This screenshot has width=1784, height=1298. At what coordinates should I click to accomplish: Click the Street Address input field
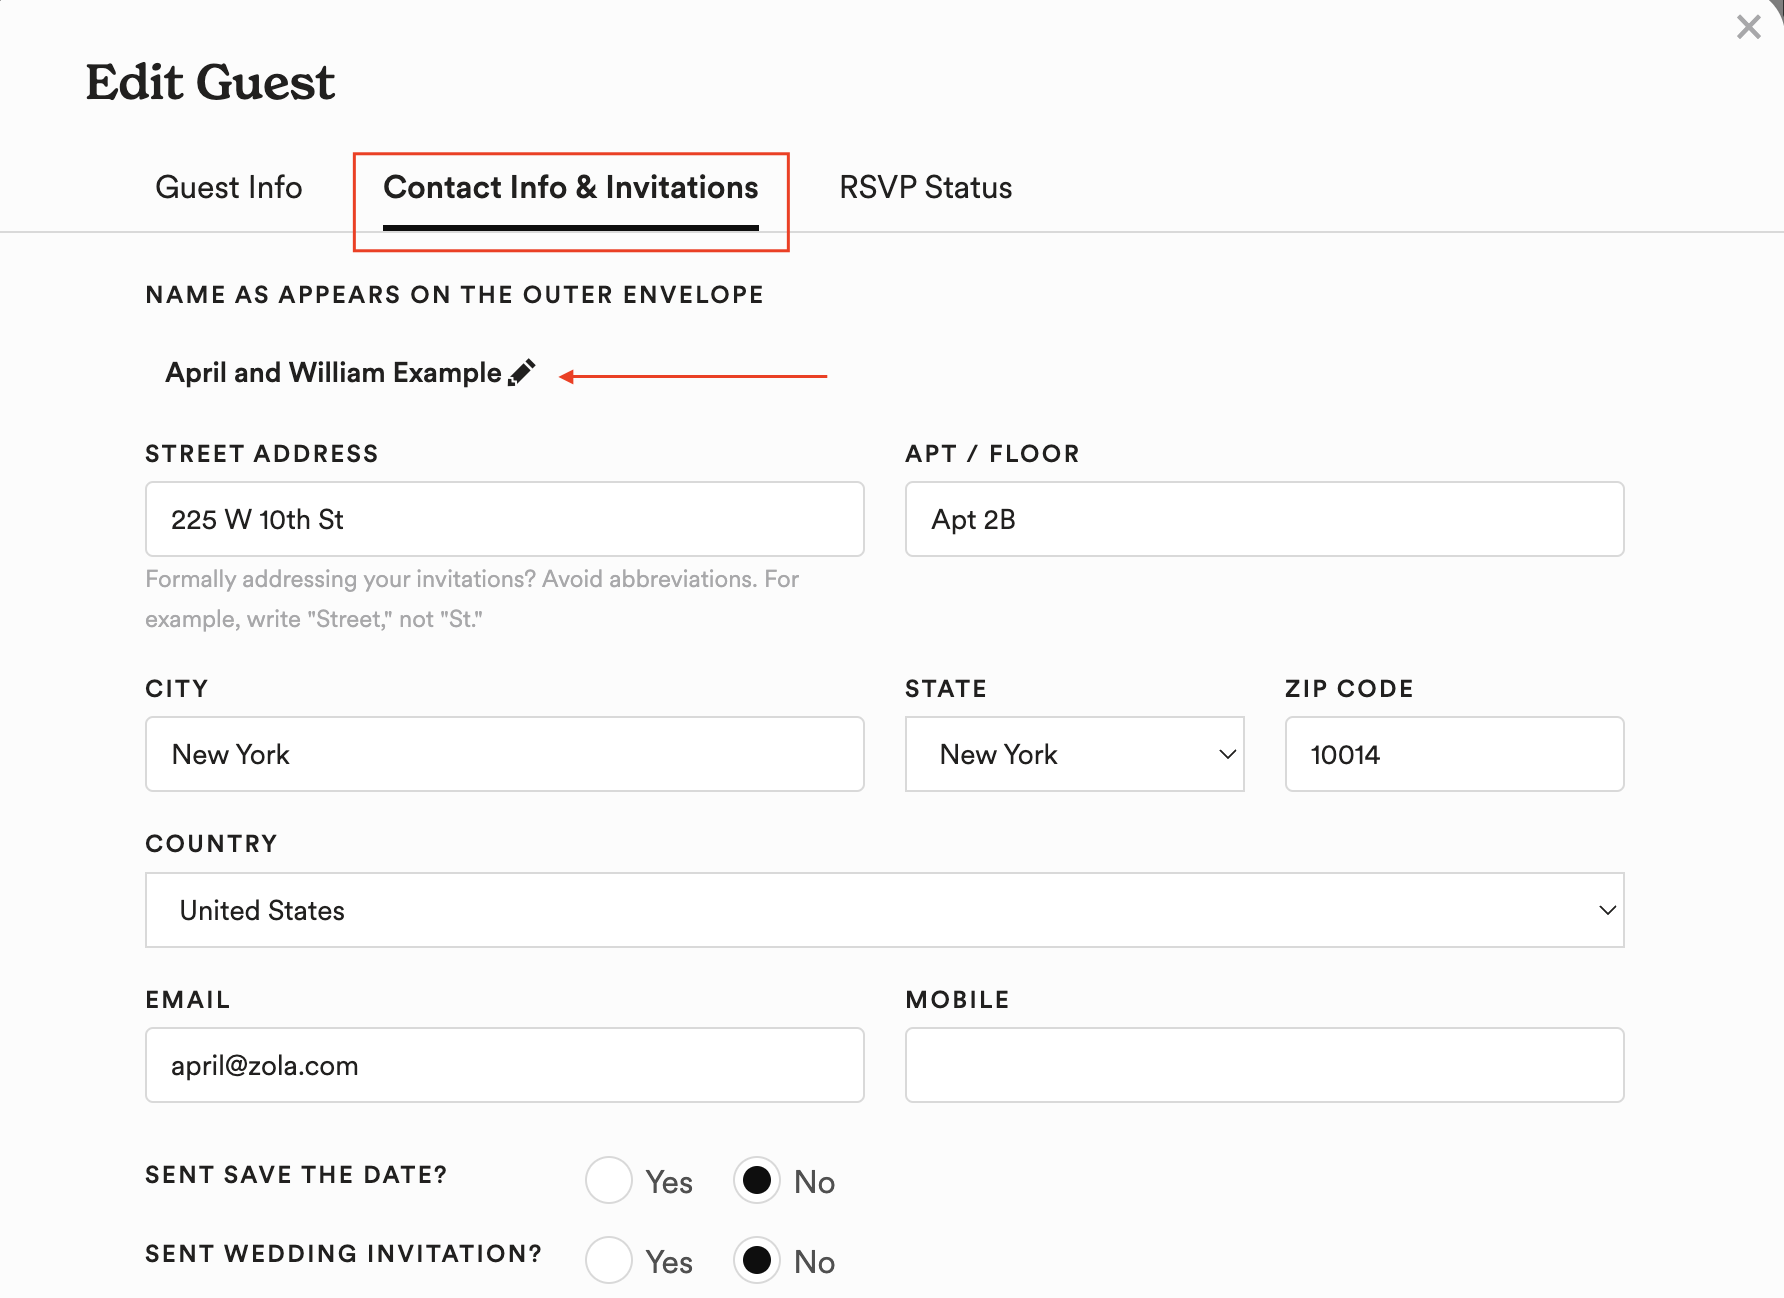pos(505,519)
